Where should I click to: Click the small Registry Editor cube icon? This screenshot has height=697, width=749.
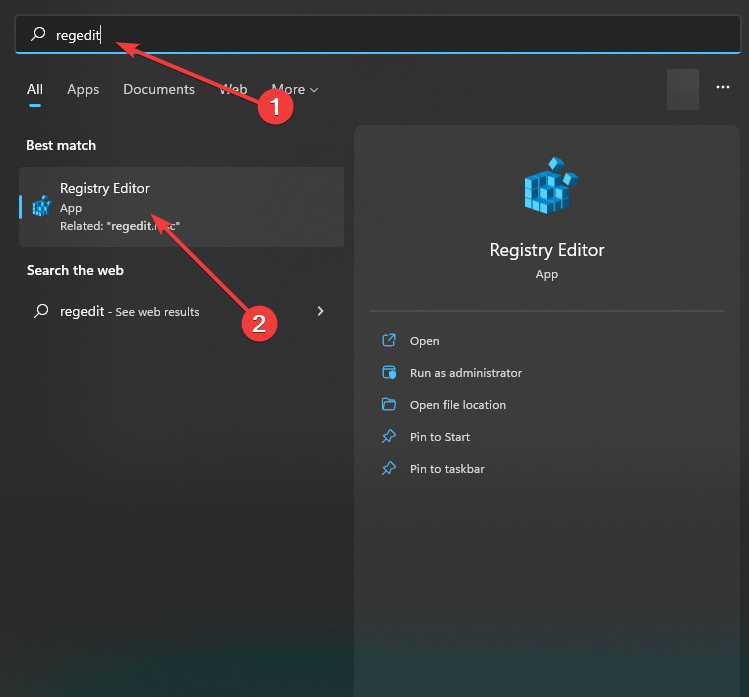tap(42, 206)
